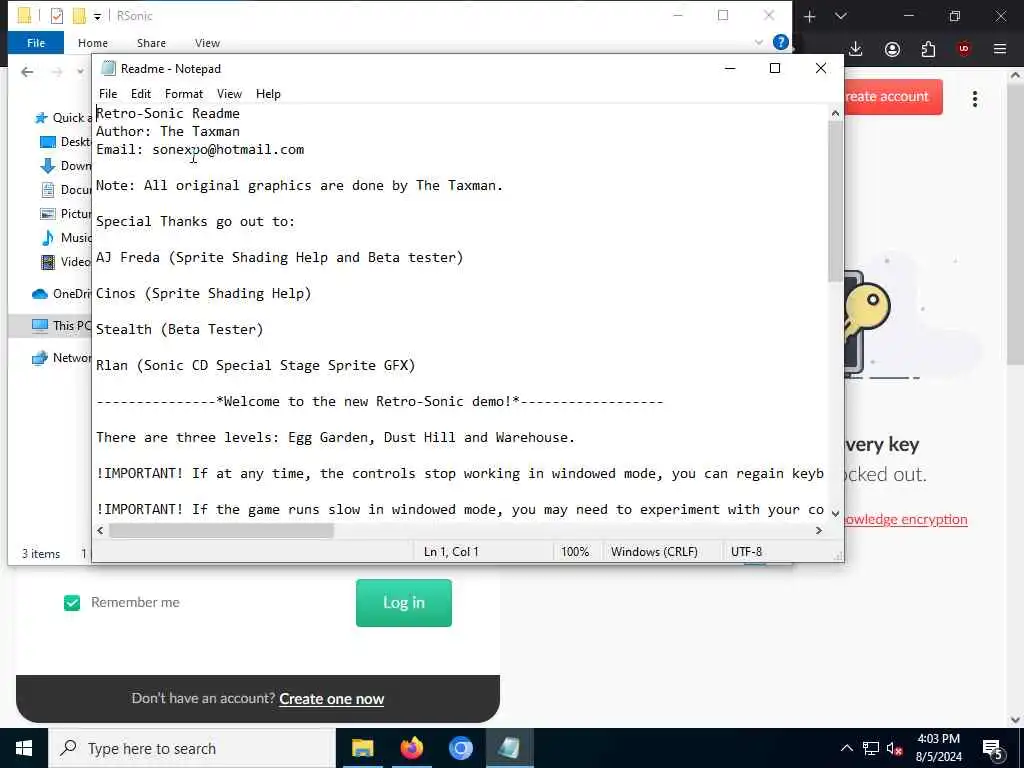Image resolution: width=1024 pixels, height=768 pixels.
Task: Open recent locations dropdown in File Explorer
Action: pyautogui.click(x=80, y=72)
